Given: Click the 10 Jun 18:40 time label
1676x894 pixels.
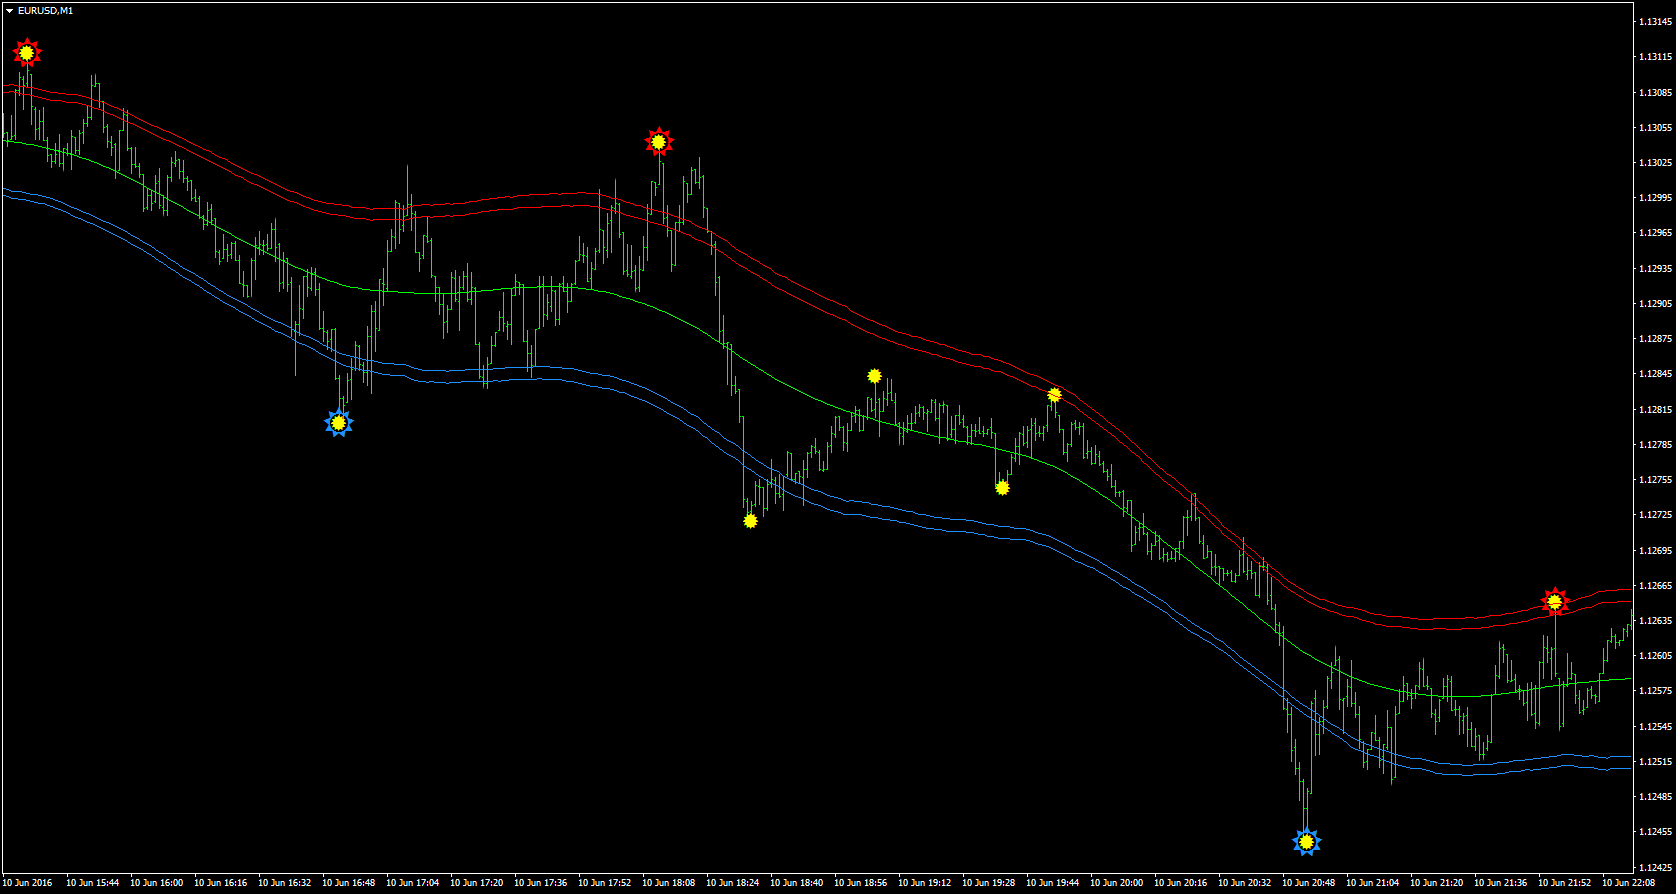Looking at the screenshot, I should [797, 883].
